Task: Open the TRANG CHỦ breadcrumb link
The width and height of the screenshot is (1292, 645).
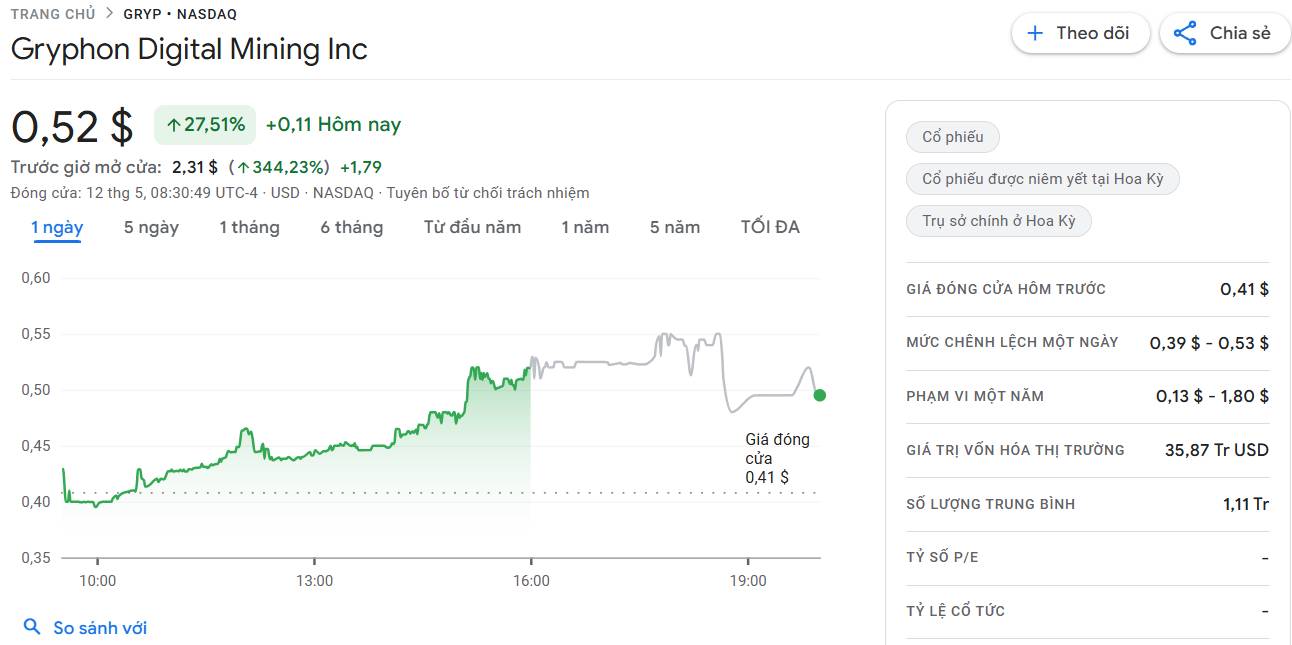Action: click(x=53, y=14)
